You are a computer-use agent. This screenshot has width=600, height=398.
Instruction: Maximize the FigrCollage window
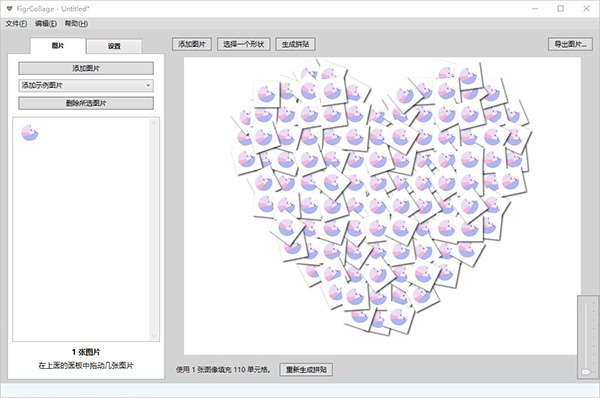point(561,8)
